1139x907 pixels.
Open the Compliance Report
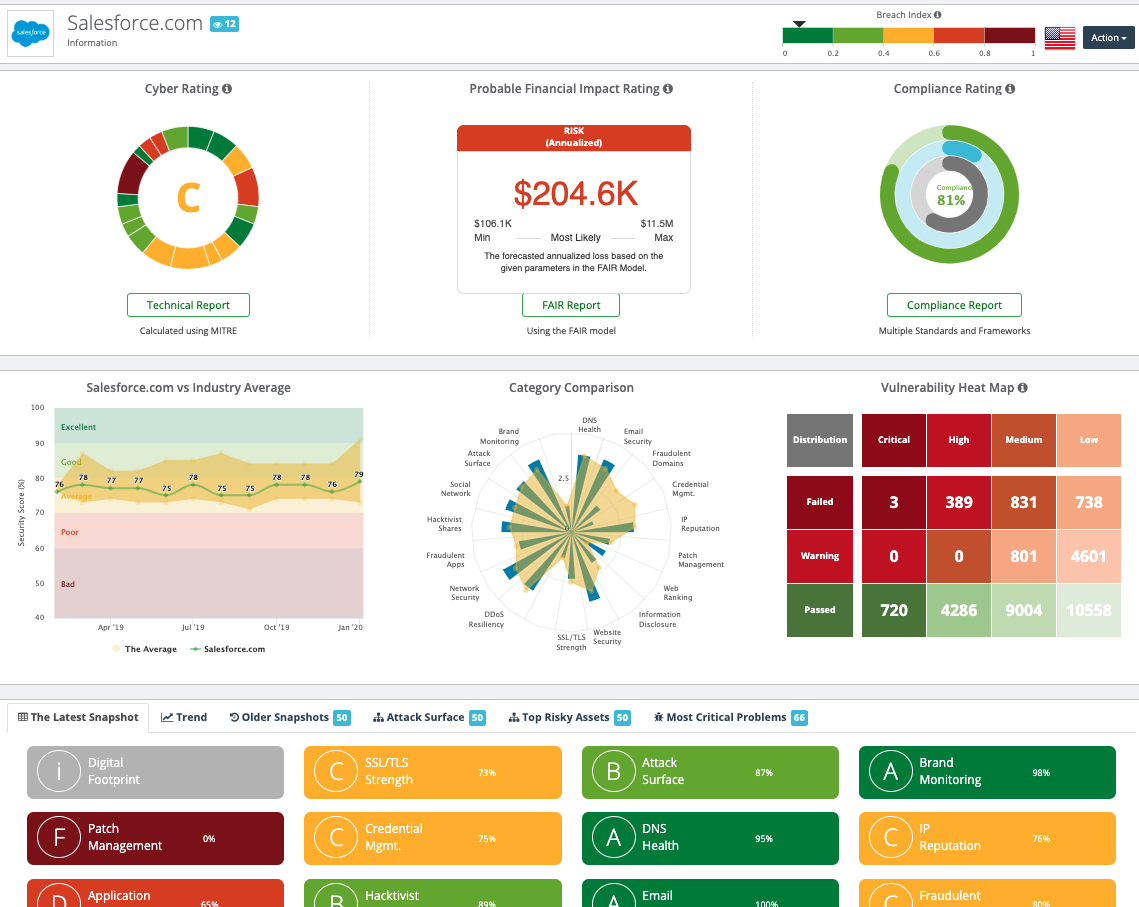[x=954, y=305]
